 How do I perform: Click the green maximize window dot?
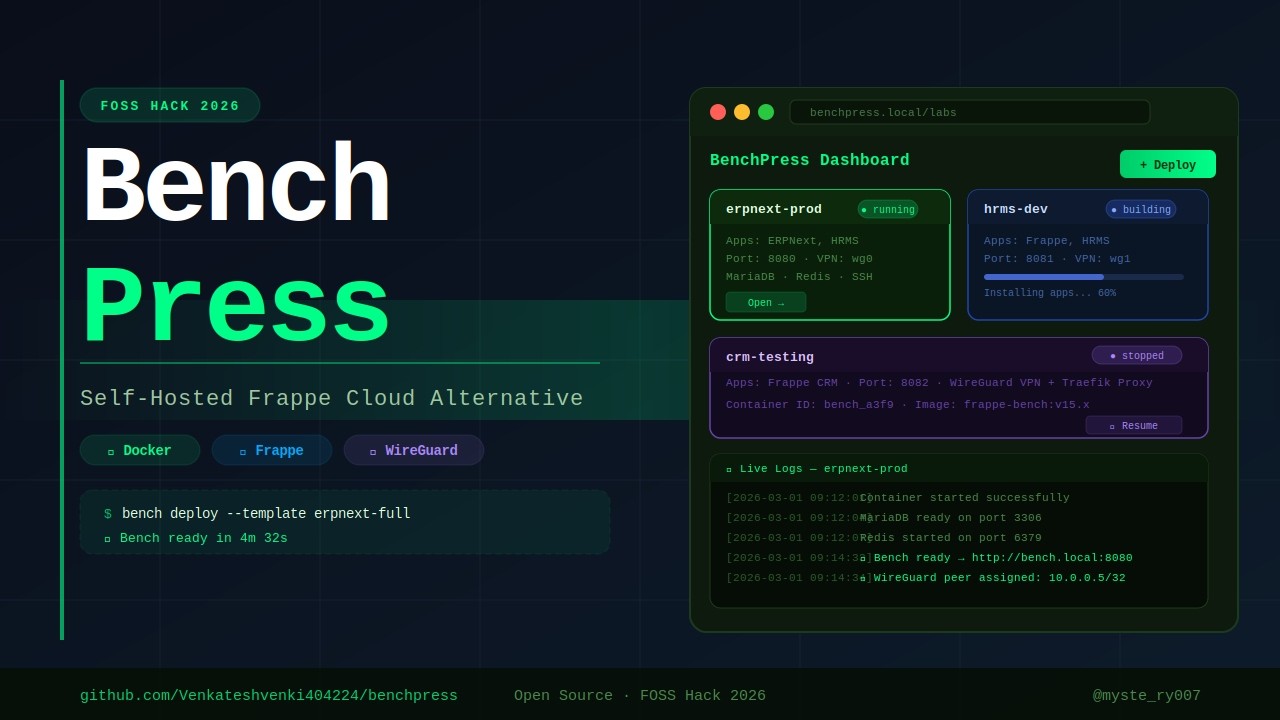tap(766, 112)
